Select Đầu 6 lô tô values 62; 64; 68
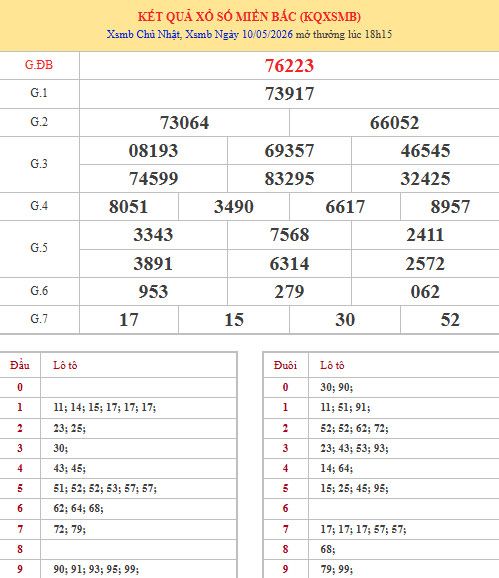Viewport: 499px width, 578px height. 78,508
